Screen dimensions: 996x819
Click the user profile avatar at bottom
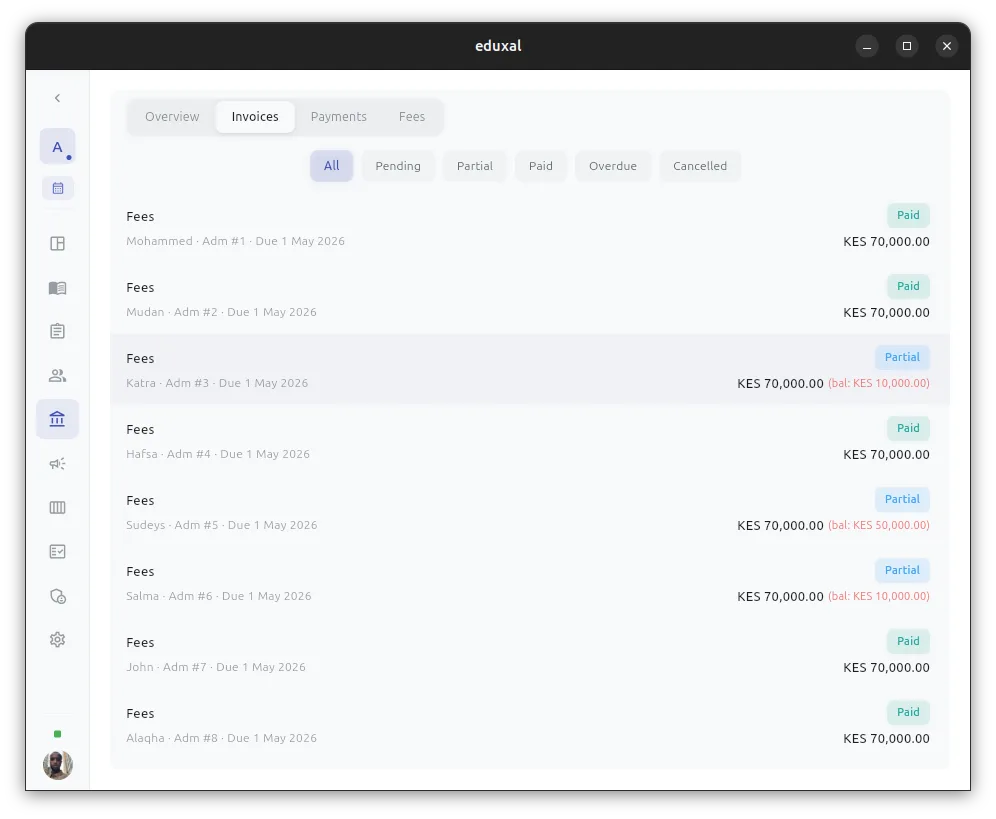point(57,765)
